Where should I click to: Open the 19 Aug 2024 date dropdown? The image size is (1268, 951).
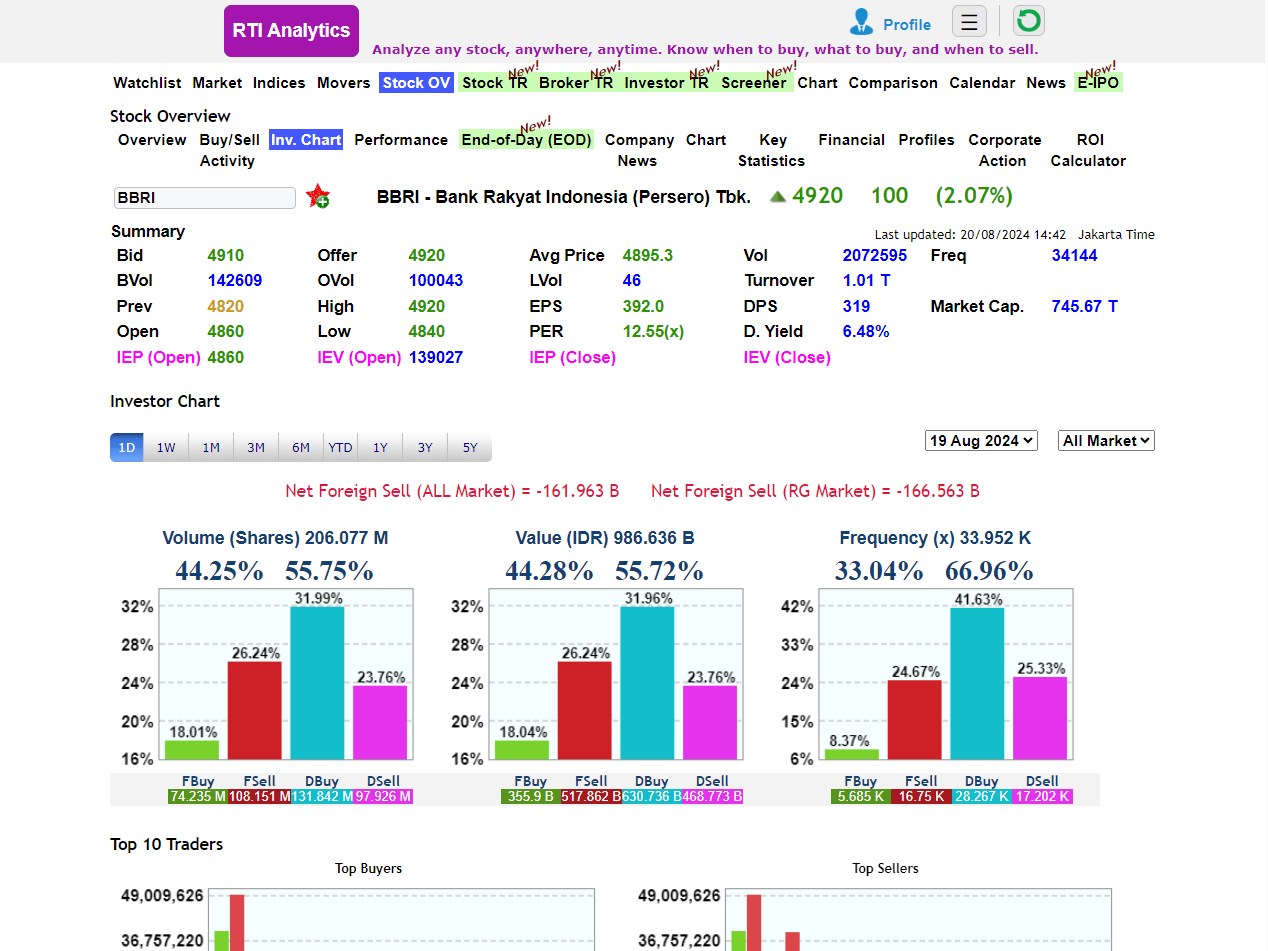click(x=981, y=441)
